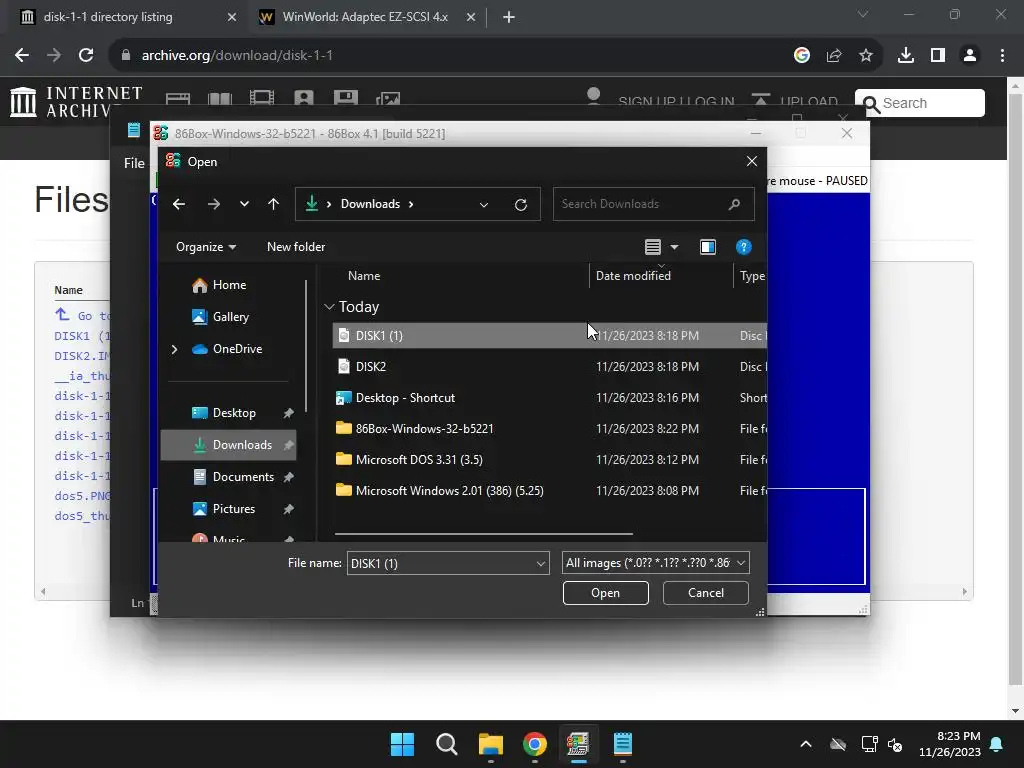Open Chrome downloads icon

(906, 56)
